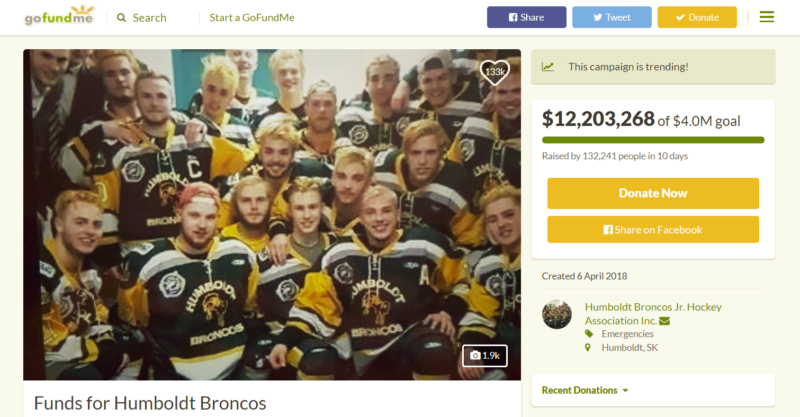
Task: Click the Emergencies tag icon
Action: click(589, 334)
